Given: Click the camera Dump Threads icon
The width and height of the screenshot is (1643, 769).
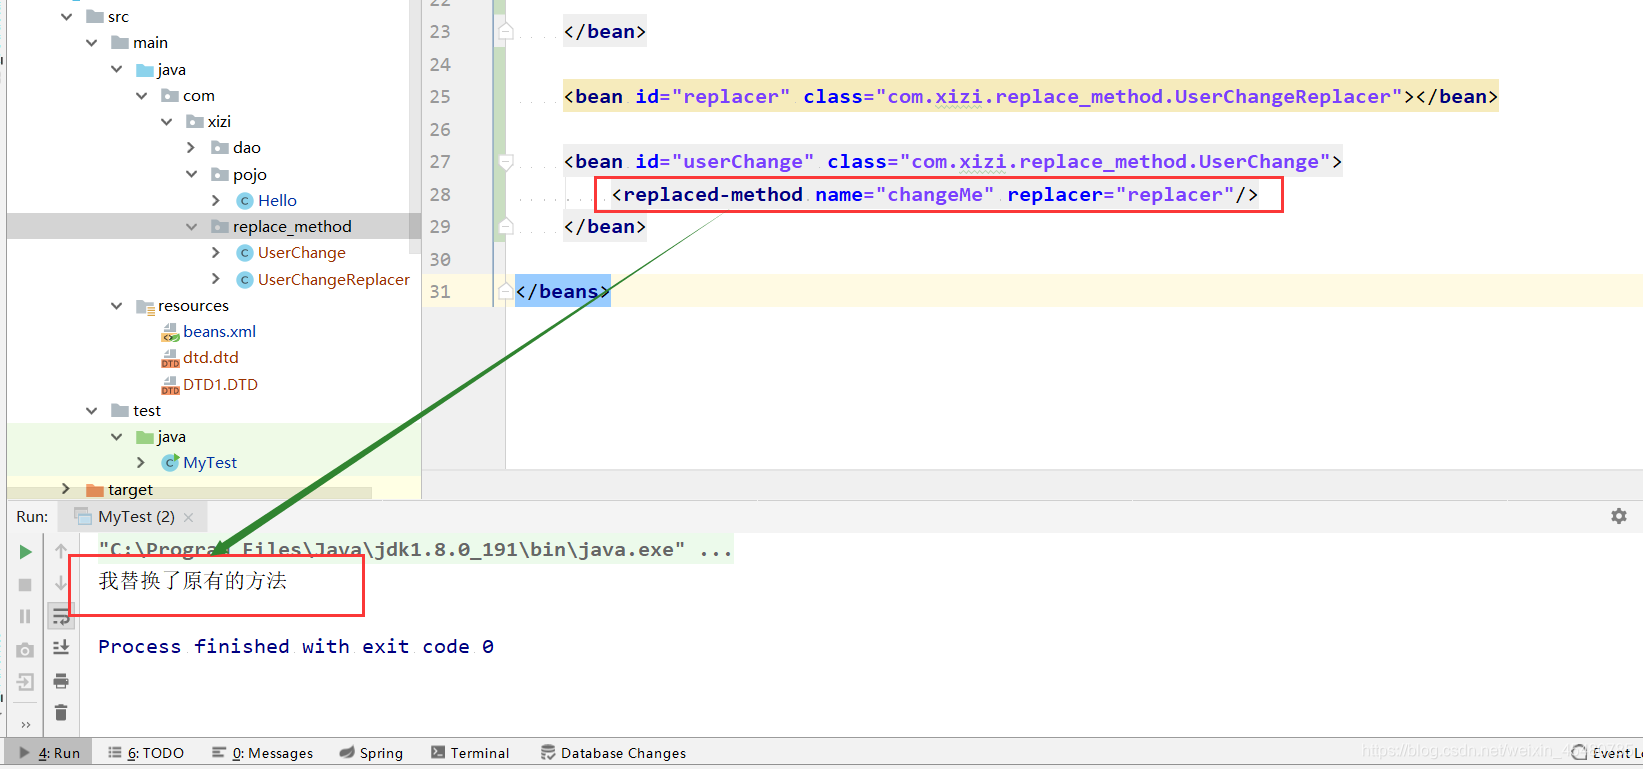Looking at the screenshot, I should [25, 650].
